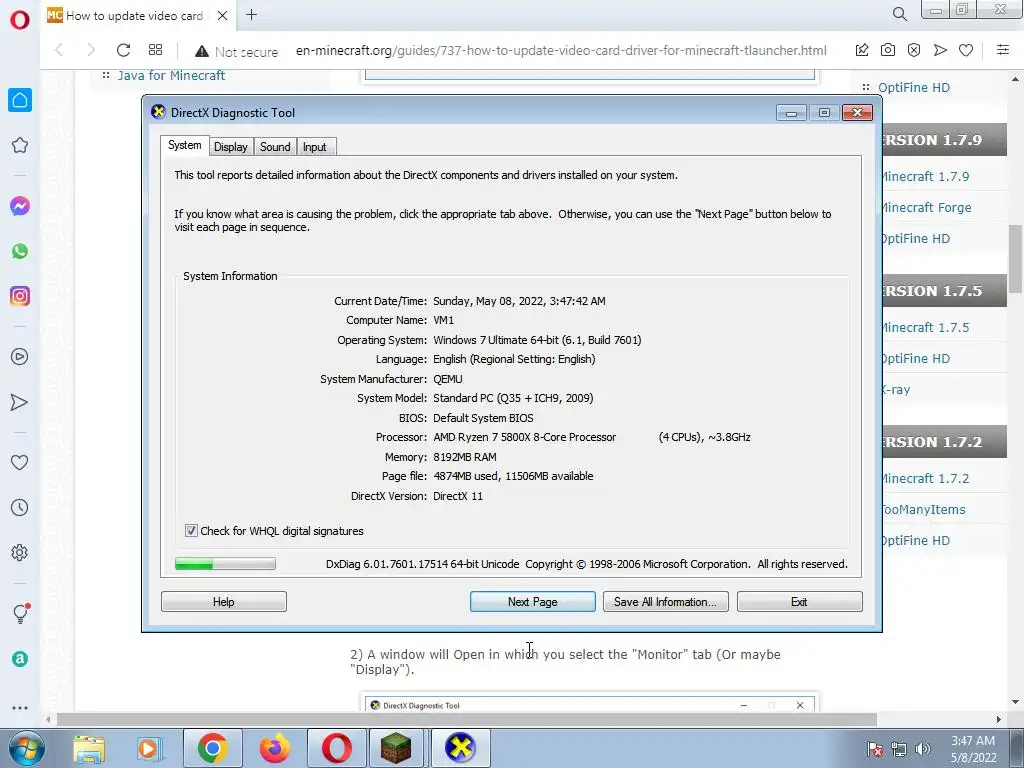Toggle Check for WHQL digital signatures
This screenshot has height=768, width=1024.
pyautogui.click(x=191, y=531)
